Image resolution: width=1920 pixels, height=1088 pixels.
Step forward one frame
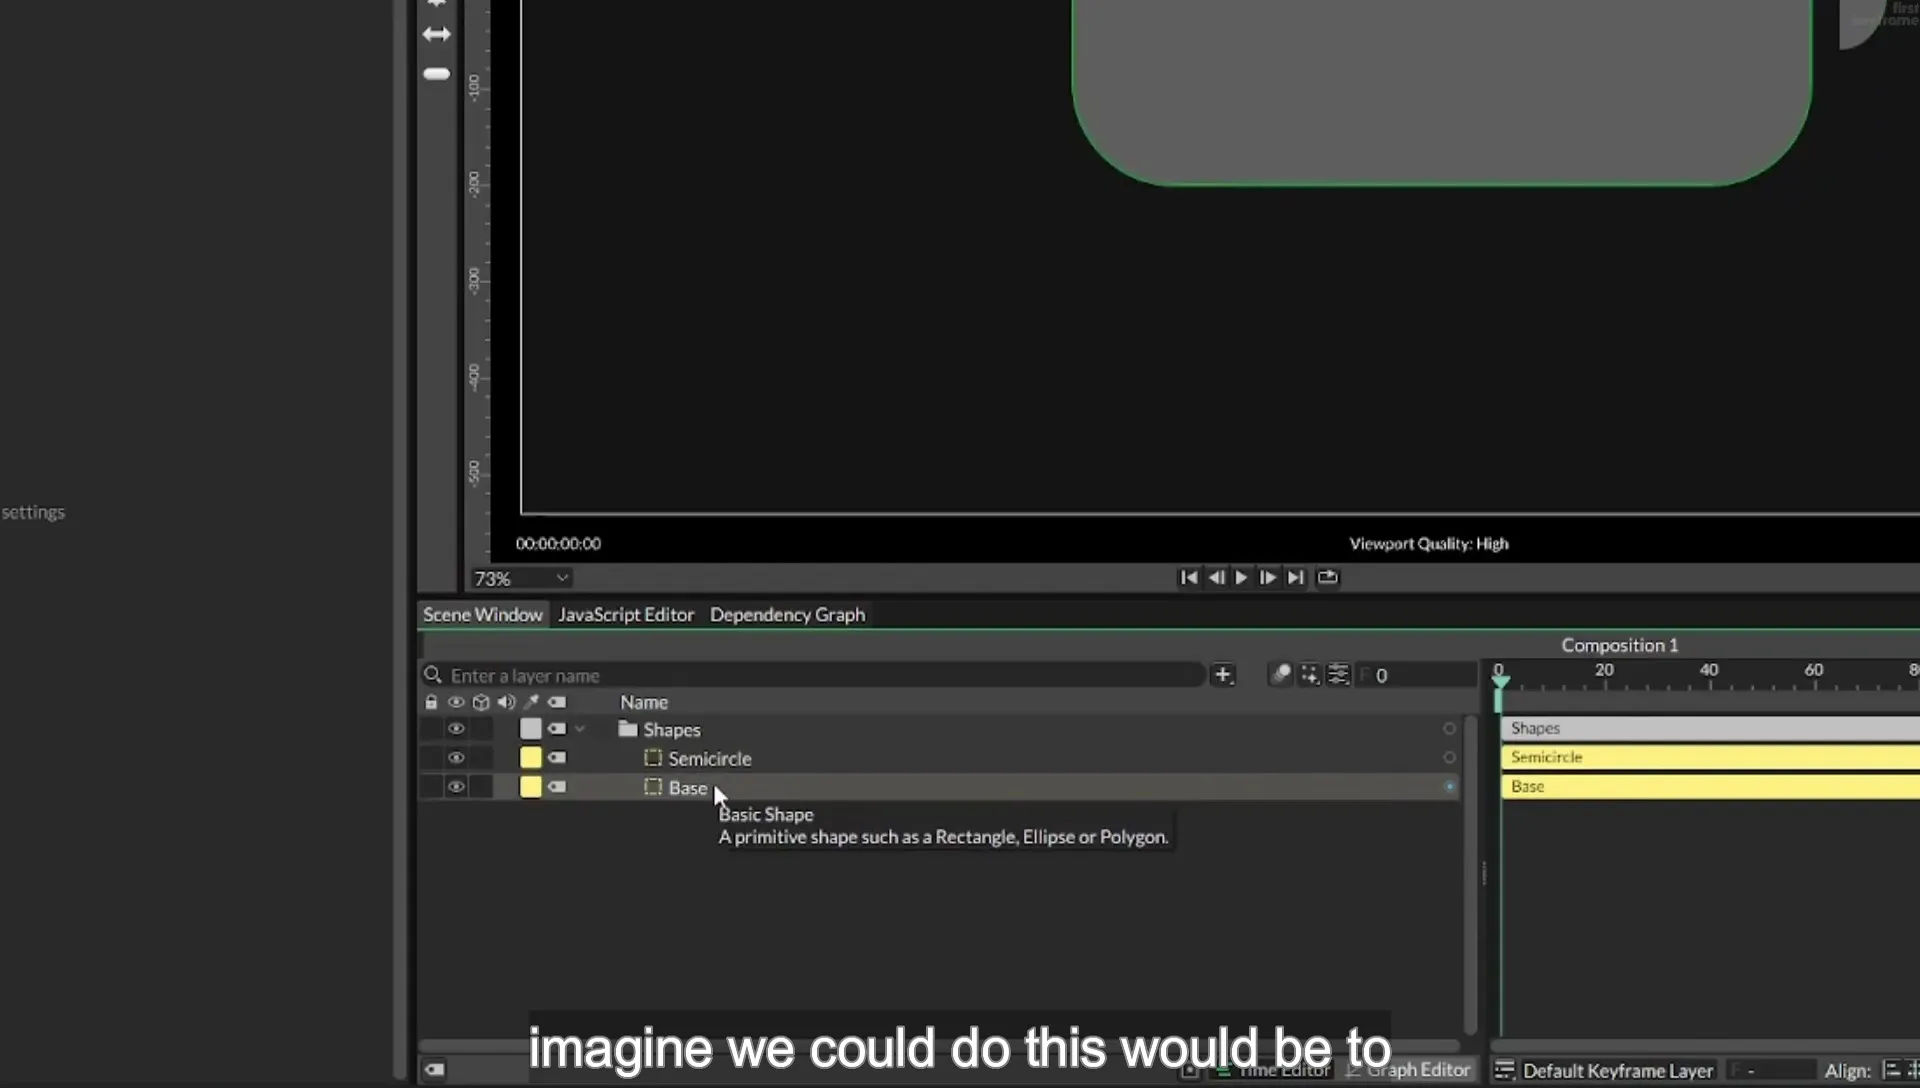click(x=1267, y=577)
